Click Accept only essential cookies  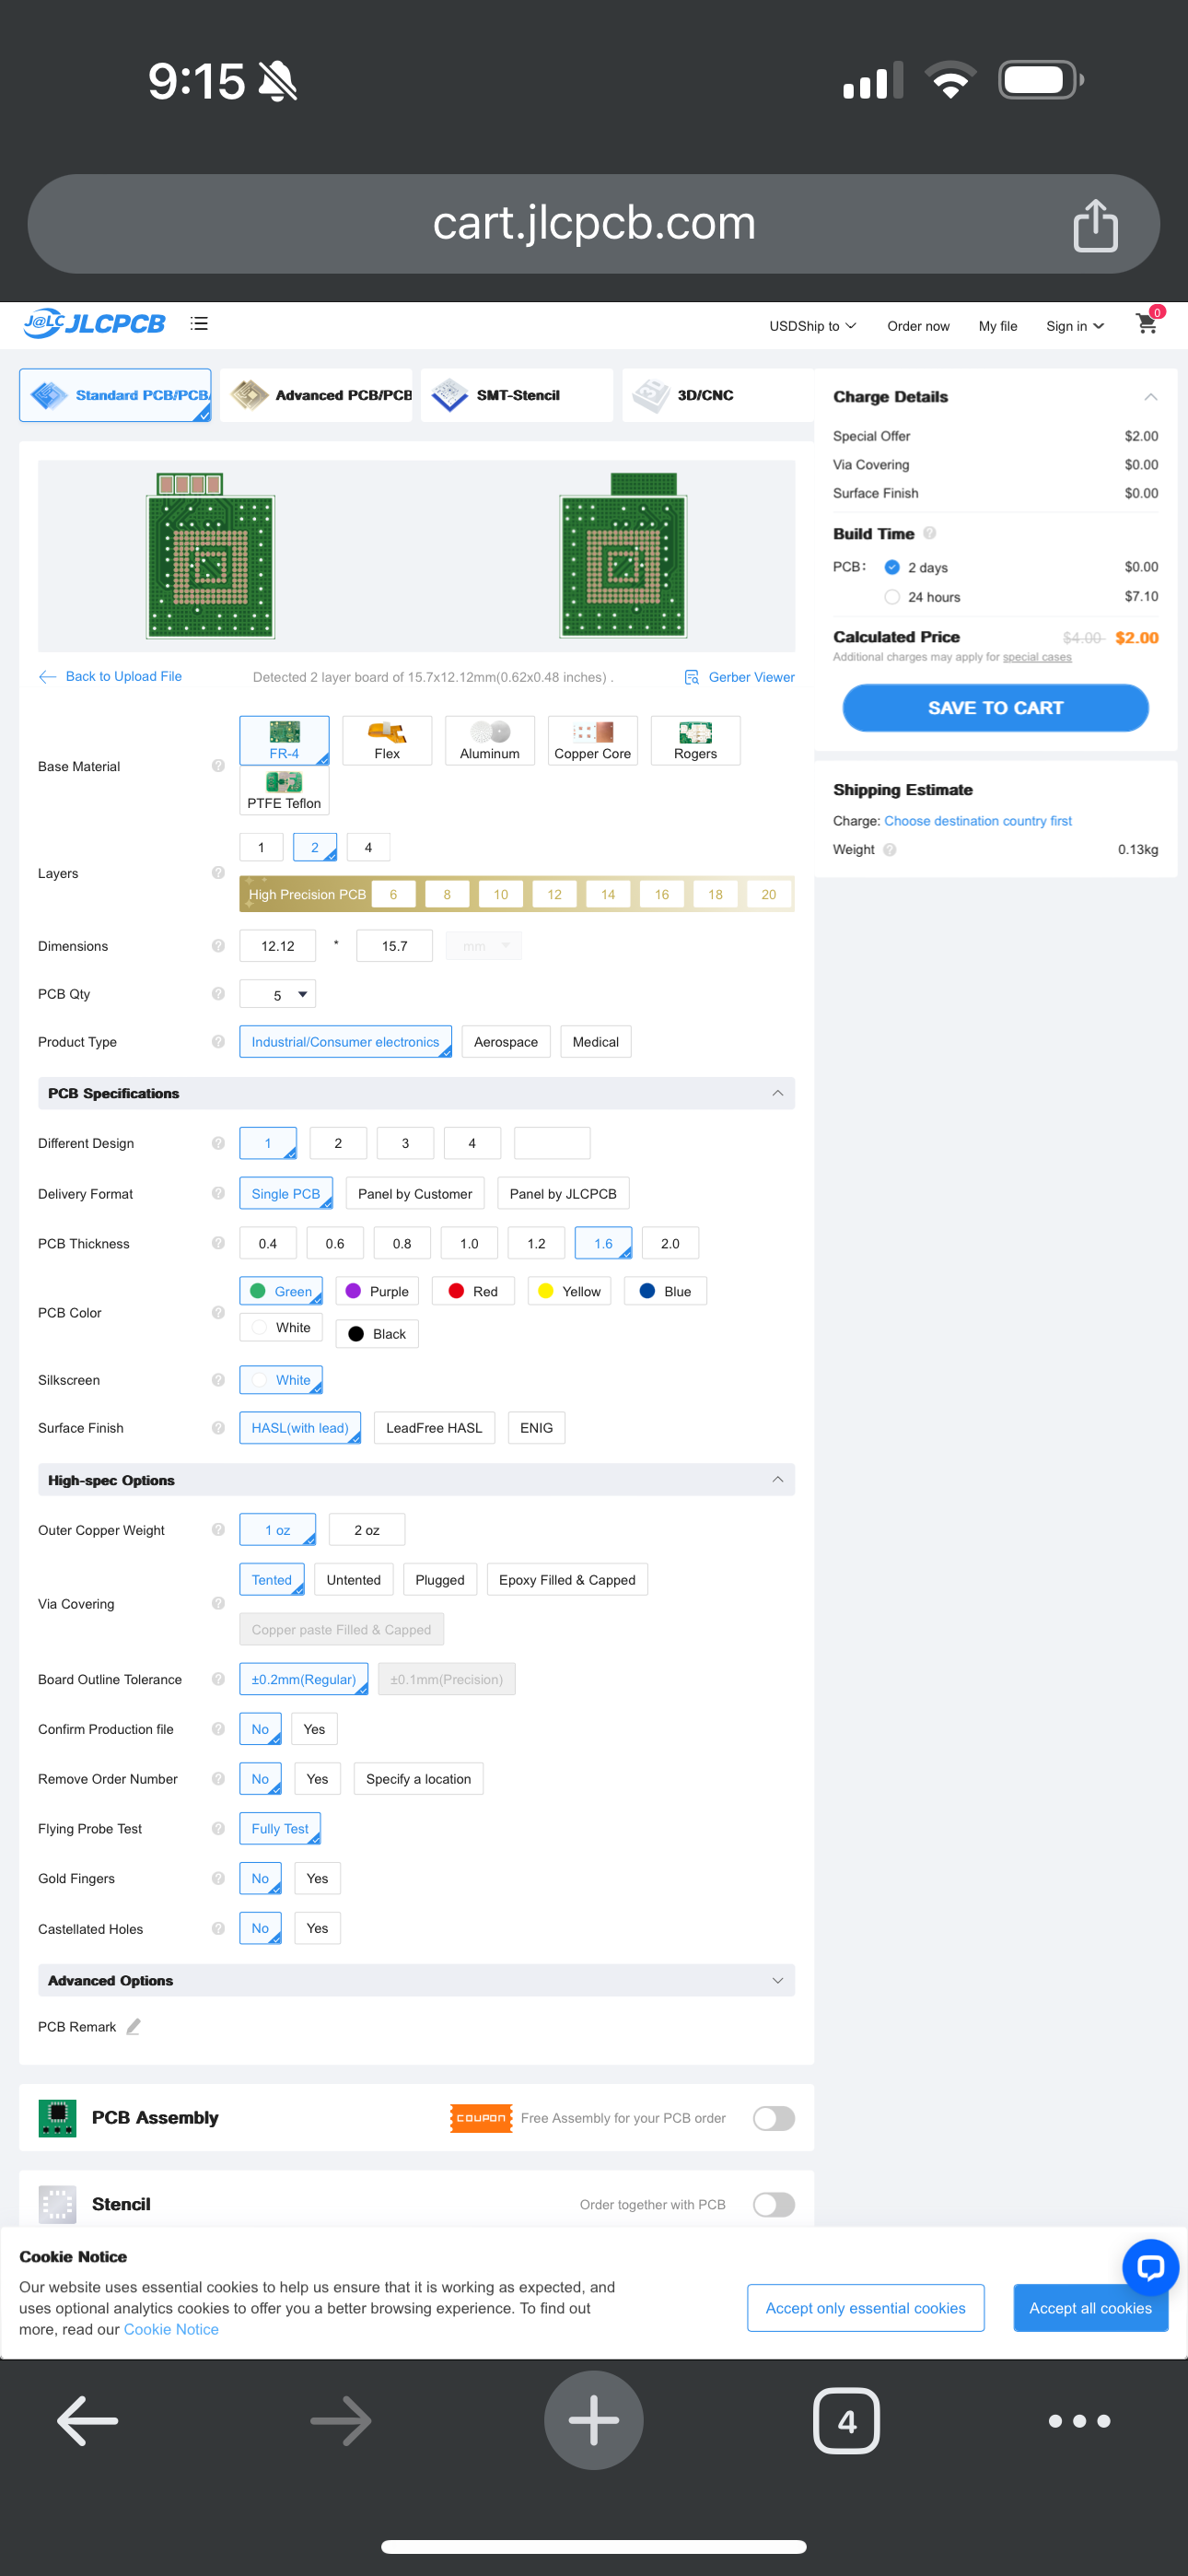coord(865,2308)
